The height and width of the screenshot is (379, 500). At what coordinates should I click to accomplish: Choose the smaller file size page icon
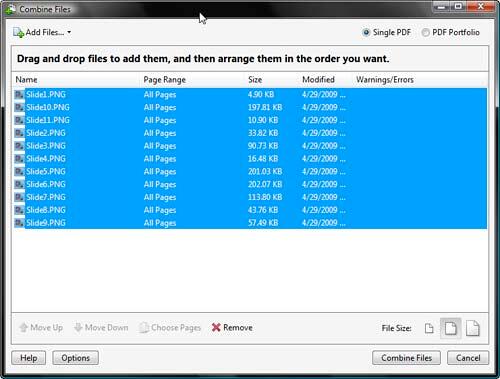click(429, 328)
